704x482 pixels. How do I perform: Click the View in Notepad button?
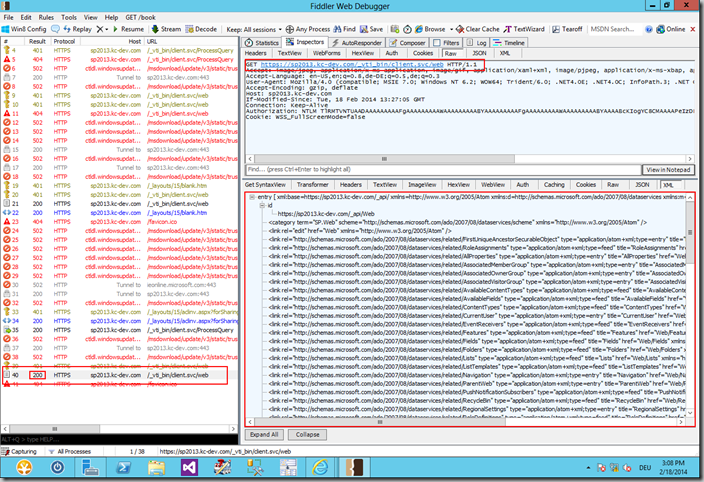tap(668, 170)
